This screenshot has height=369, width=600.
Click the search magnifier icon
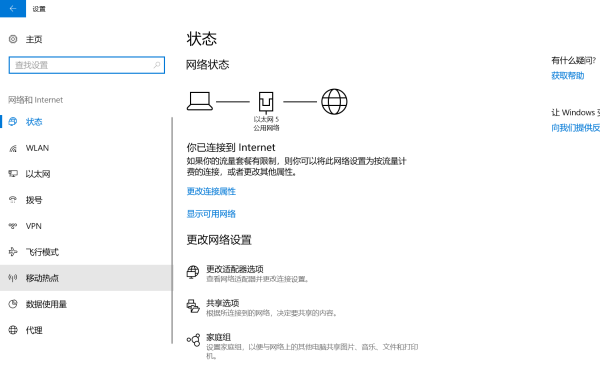click(157, 65)
